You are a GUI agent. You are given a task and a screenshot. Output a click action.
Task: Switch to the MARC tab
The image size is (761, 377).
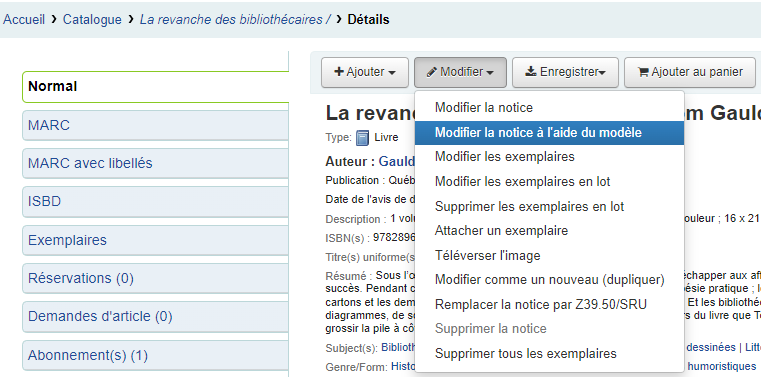pos(155,125)
